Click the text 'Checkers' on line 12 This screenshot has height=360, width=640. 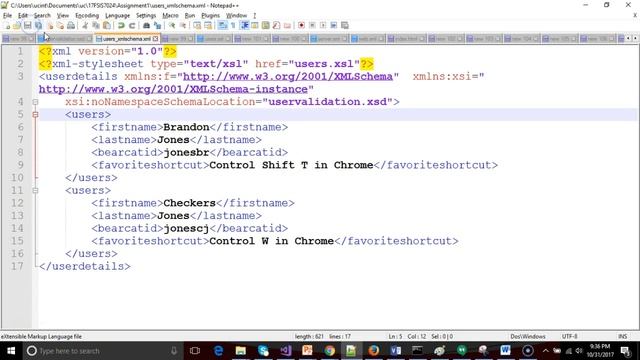click(x=189, y=203)
